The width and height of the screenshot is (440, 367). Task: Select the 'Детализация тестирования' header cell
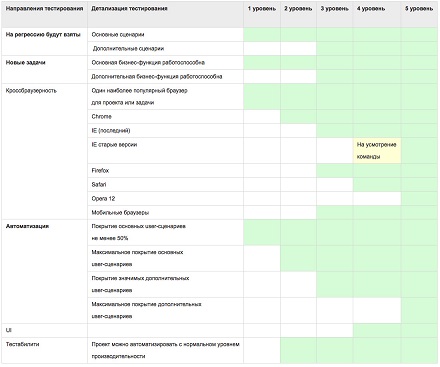point(165,14)
